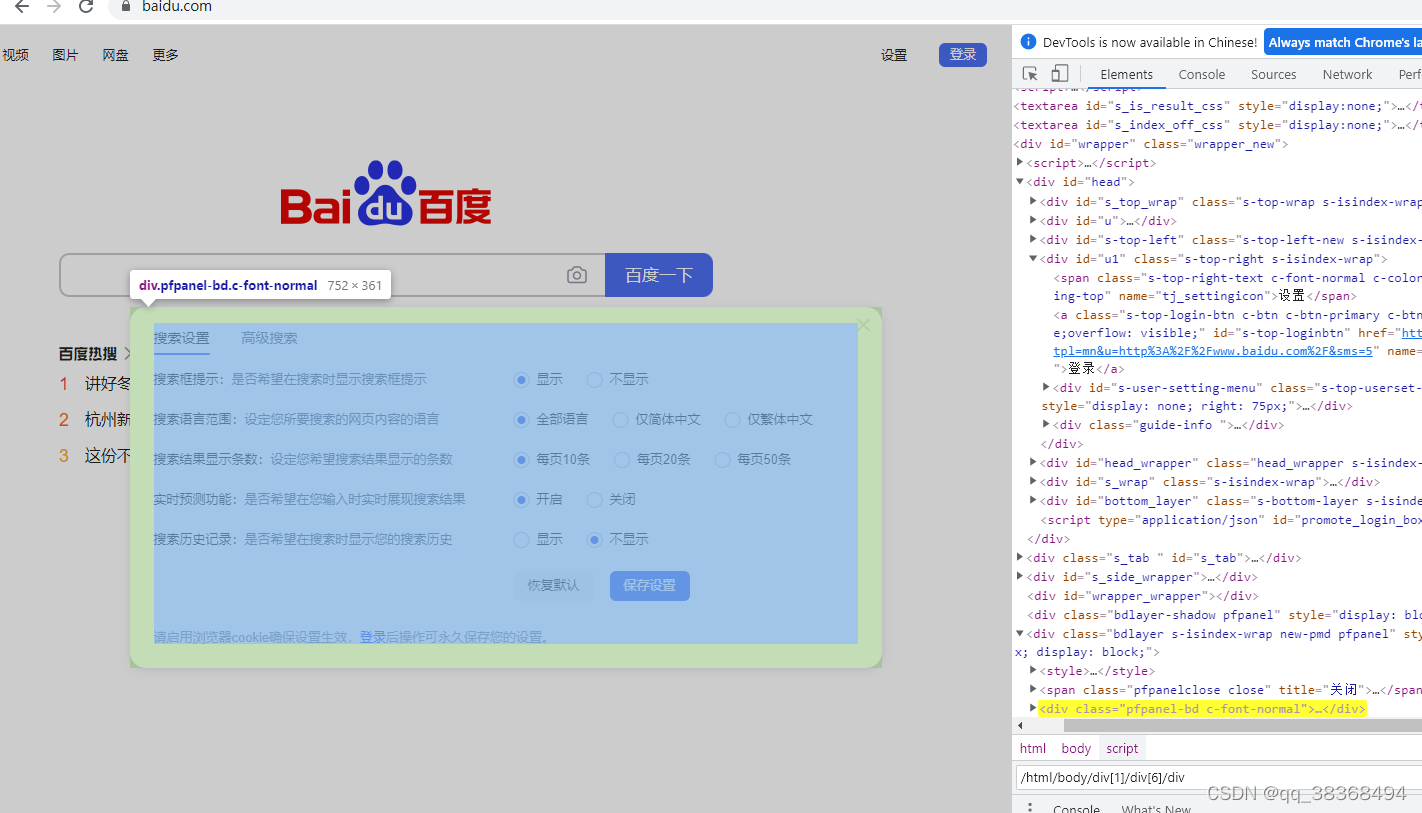Expand the div id="s_tab" node

[x=1020, y=558]
